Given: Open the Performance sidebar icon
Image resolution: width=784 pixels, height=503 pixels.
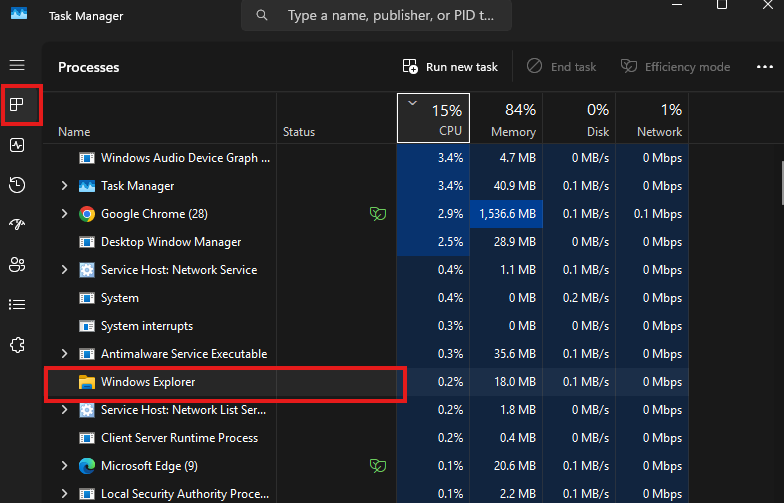Looking at the screenshot, I should pos(17,145).
